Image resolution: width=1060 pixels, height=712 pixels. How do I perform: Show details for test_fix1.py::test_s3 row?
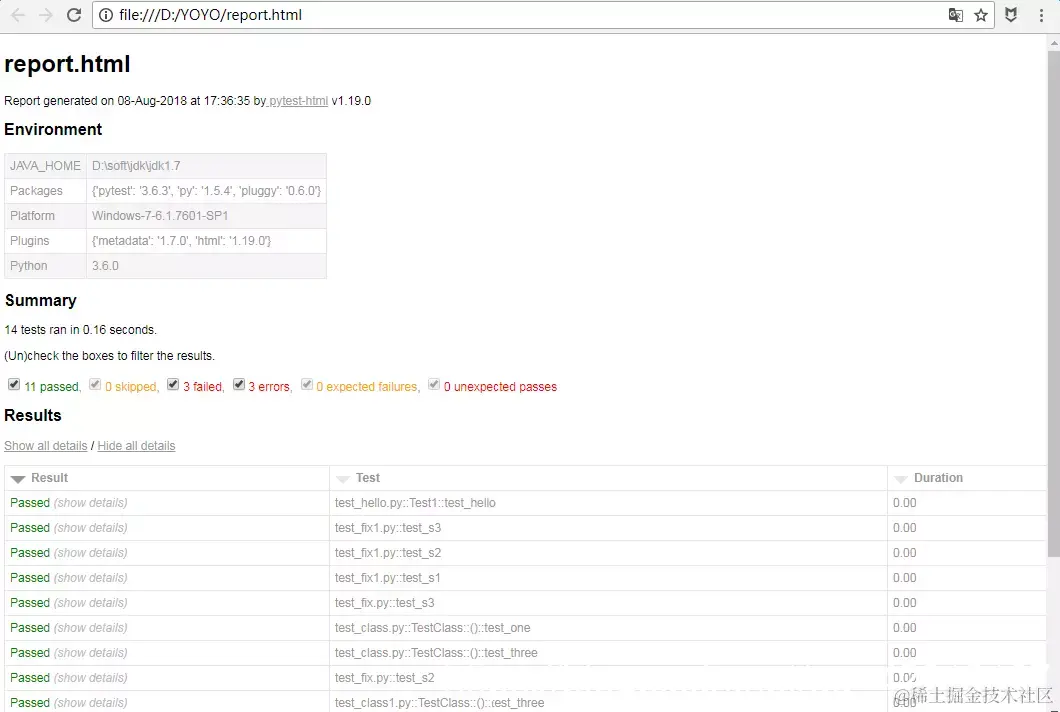[x=91, y=527]
